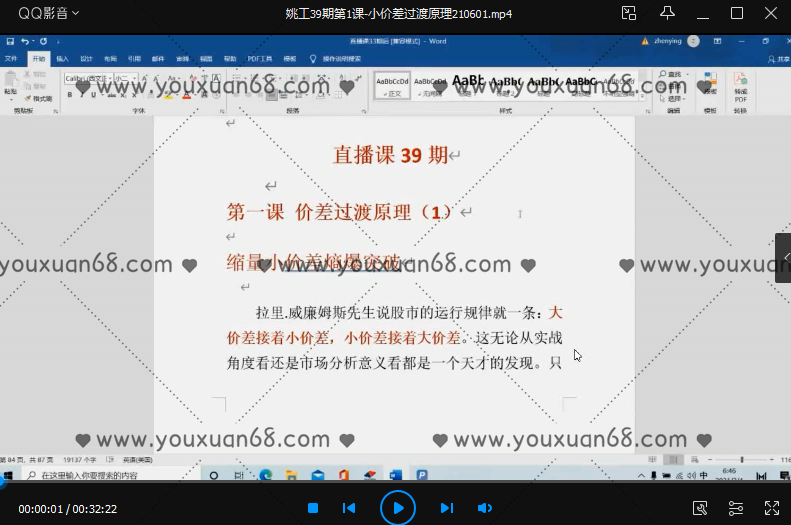The image size is (791, 525).
Task: Open the video toolbox icon
Action: pos(700,508)
